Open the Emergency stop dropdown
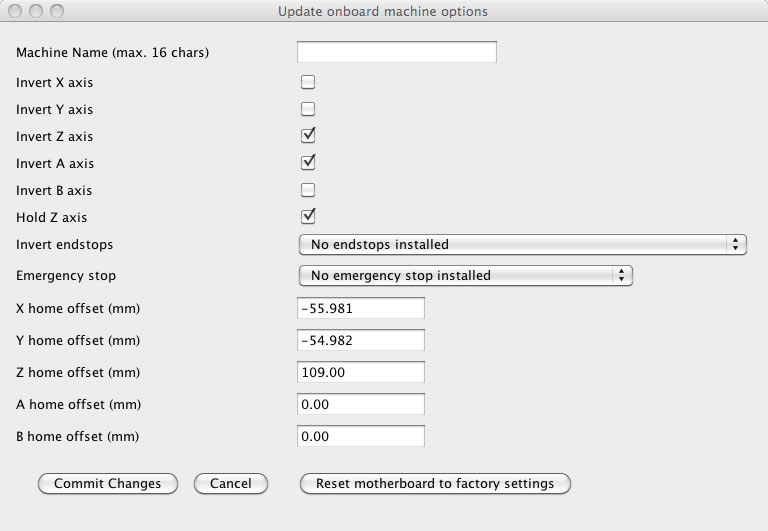 coord(466,275)
